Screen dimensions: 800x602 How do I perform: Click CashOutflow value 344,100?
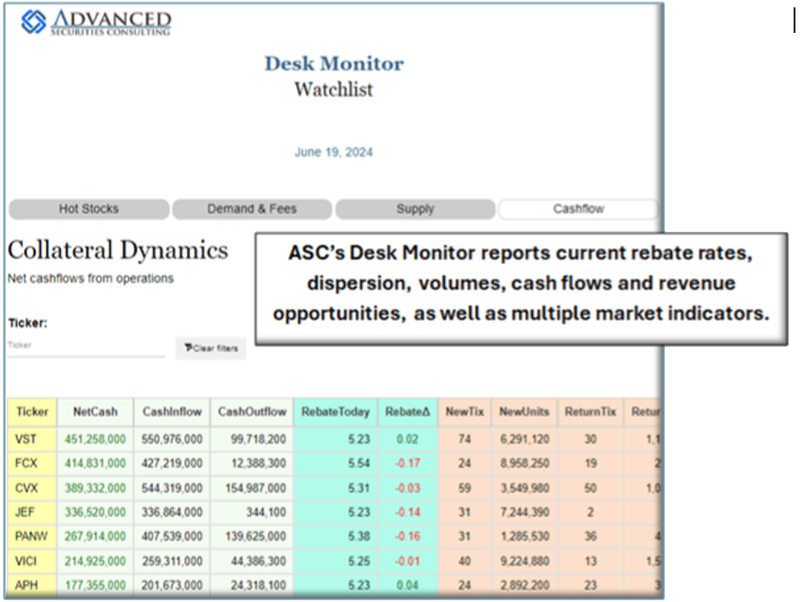point(266,512)
